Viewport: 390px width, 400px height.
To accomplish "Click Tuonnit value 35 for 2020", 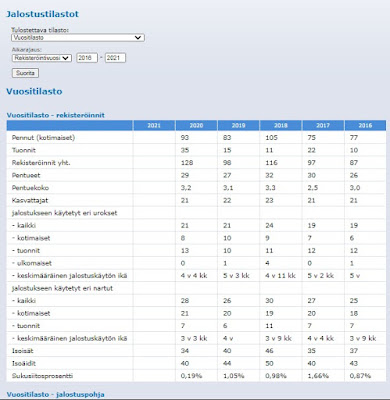I will (185, 150).
